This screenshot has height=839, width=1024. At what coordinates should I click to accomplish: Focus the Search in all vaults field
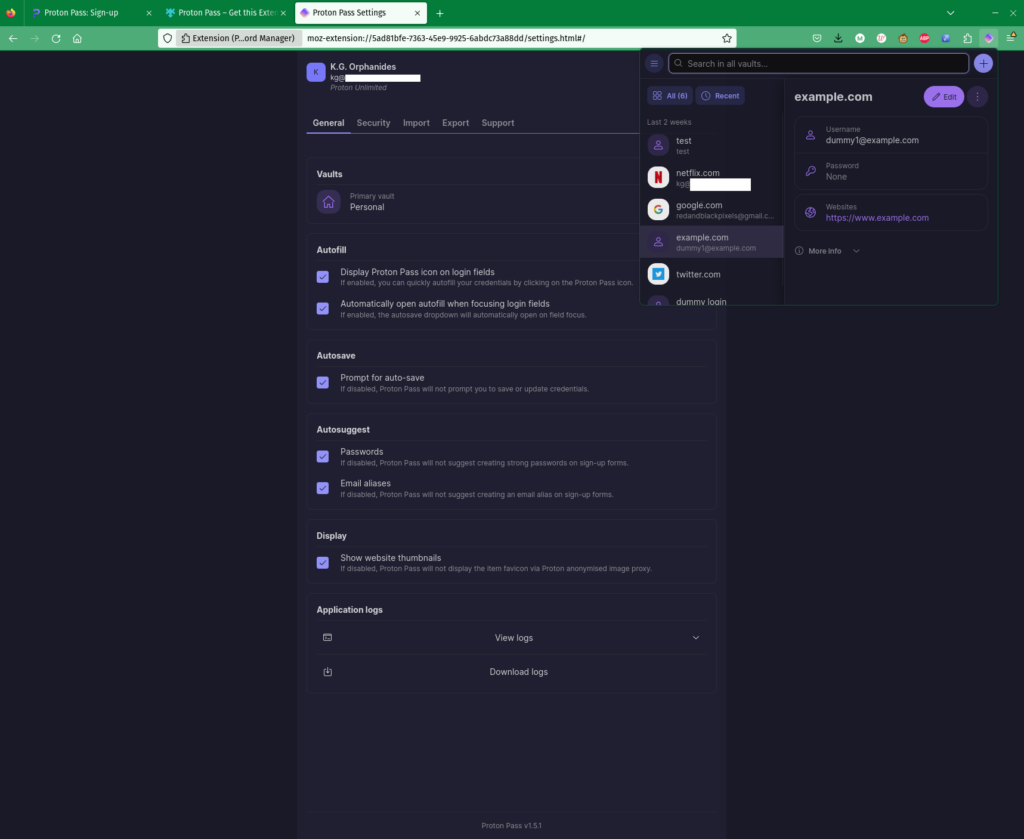[x=818, y=63]
